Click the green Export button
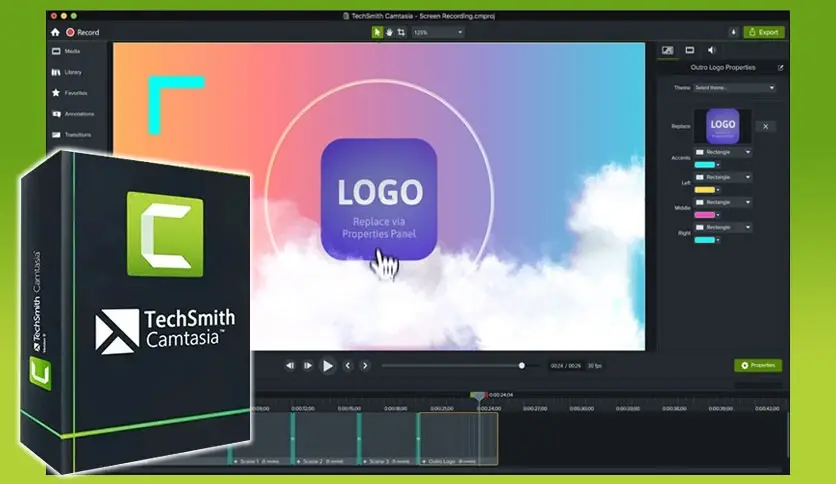This screenshot has height=484, width=836. [x=763, y=32]
